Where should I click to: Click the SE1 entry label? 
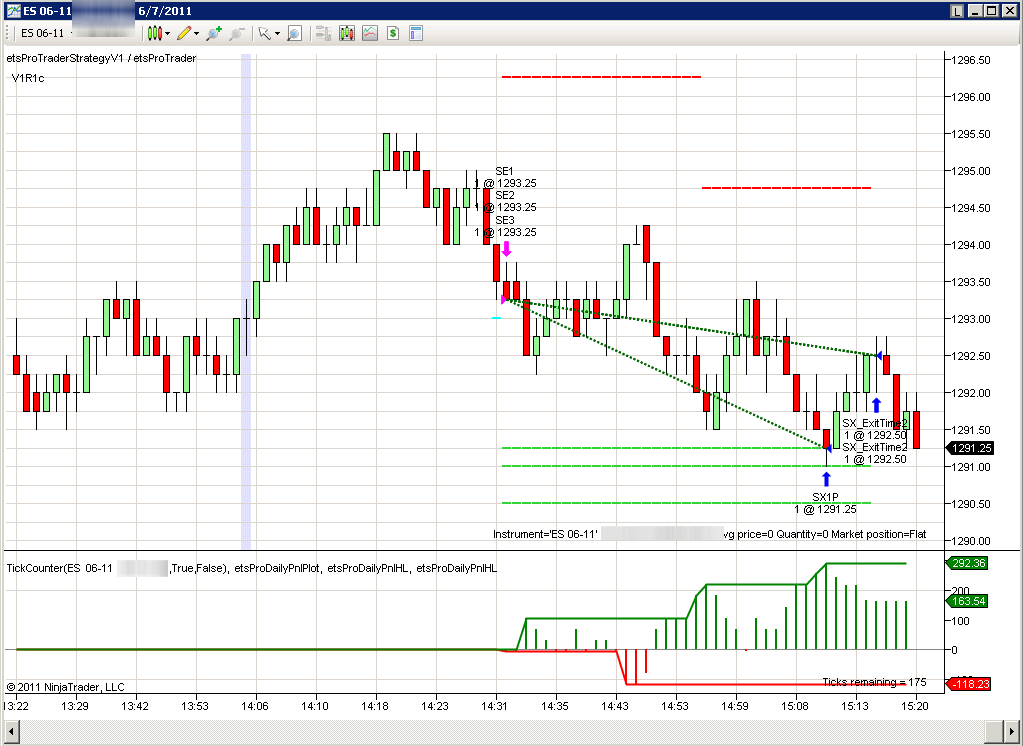click(x=504, y=171)
